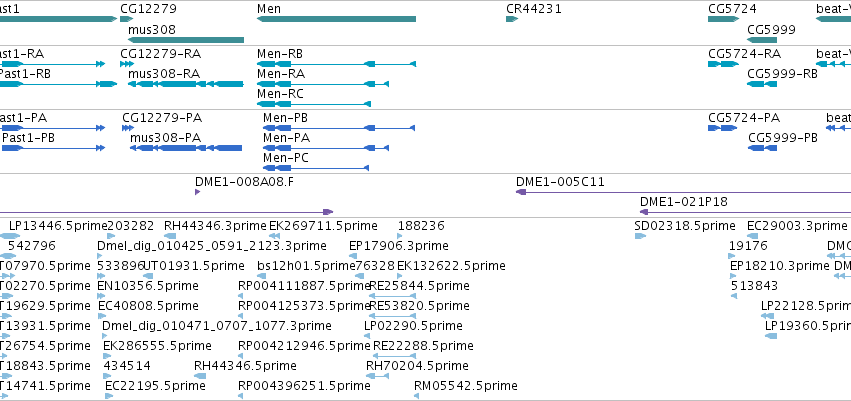This screenshot has height=401, width=851.
Task: Select the mus308-RA transcript glyph
Action: (x=186, y=84)
